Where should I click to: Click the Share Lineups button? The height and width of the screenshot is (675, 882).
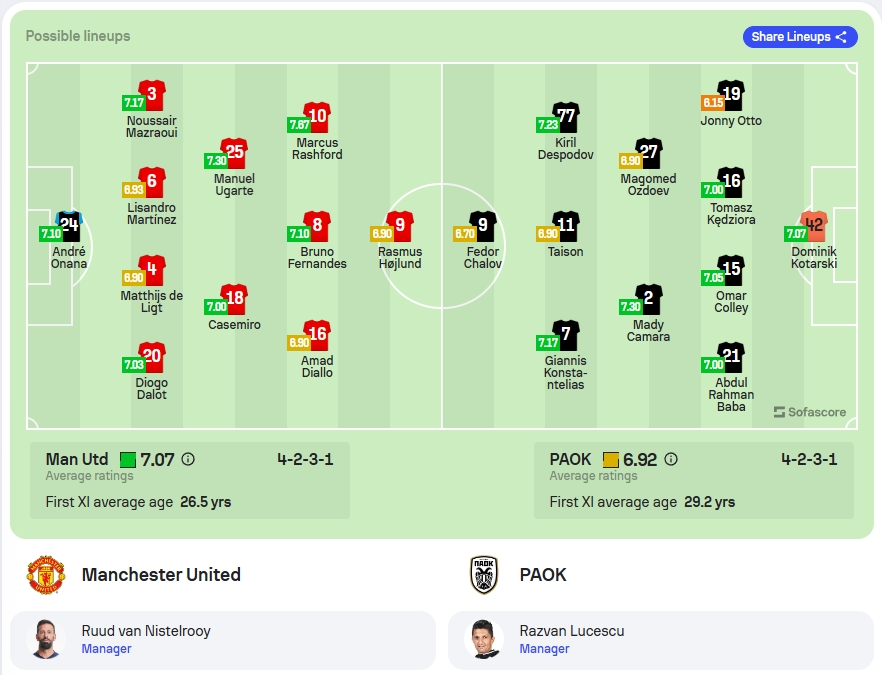pyautogui.click(x=800, y=37)
